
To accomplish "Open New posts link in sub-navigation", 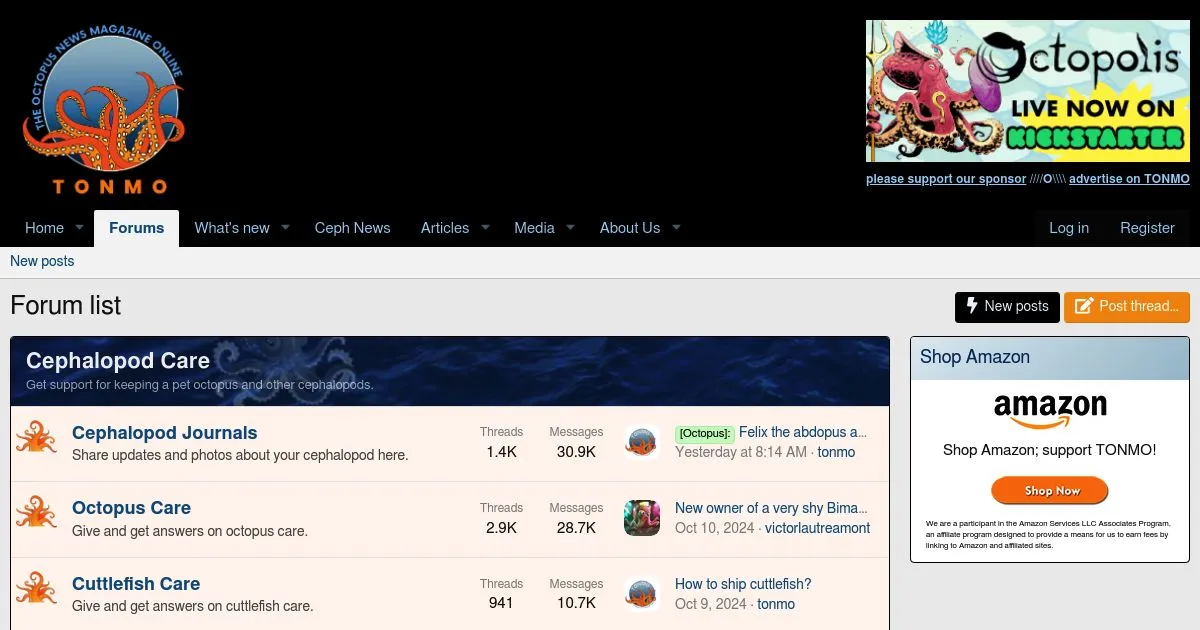I will 42,261.
